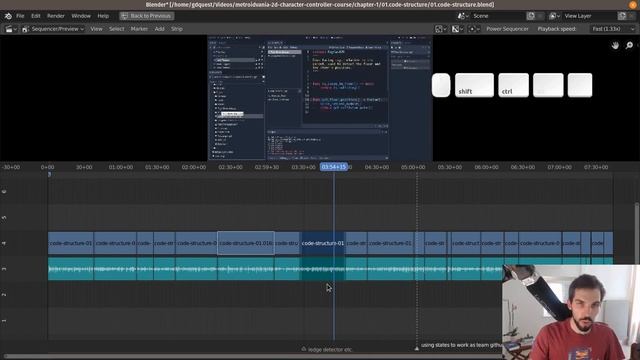Open the view layer browse icon dropdown

pos(554,16)
